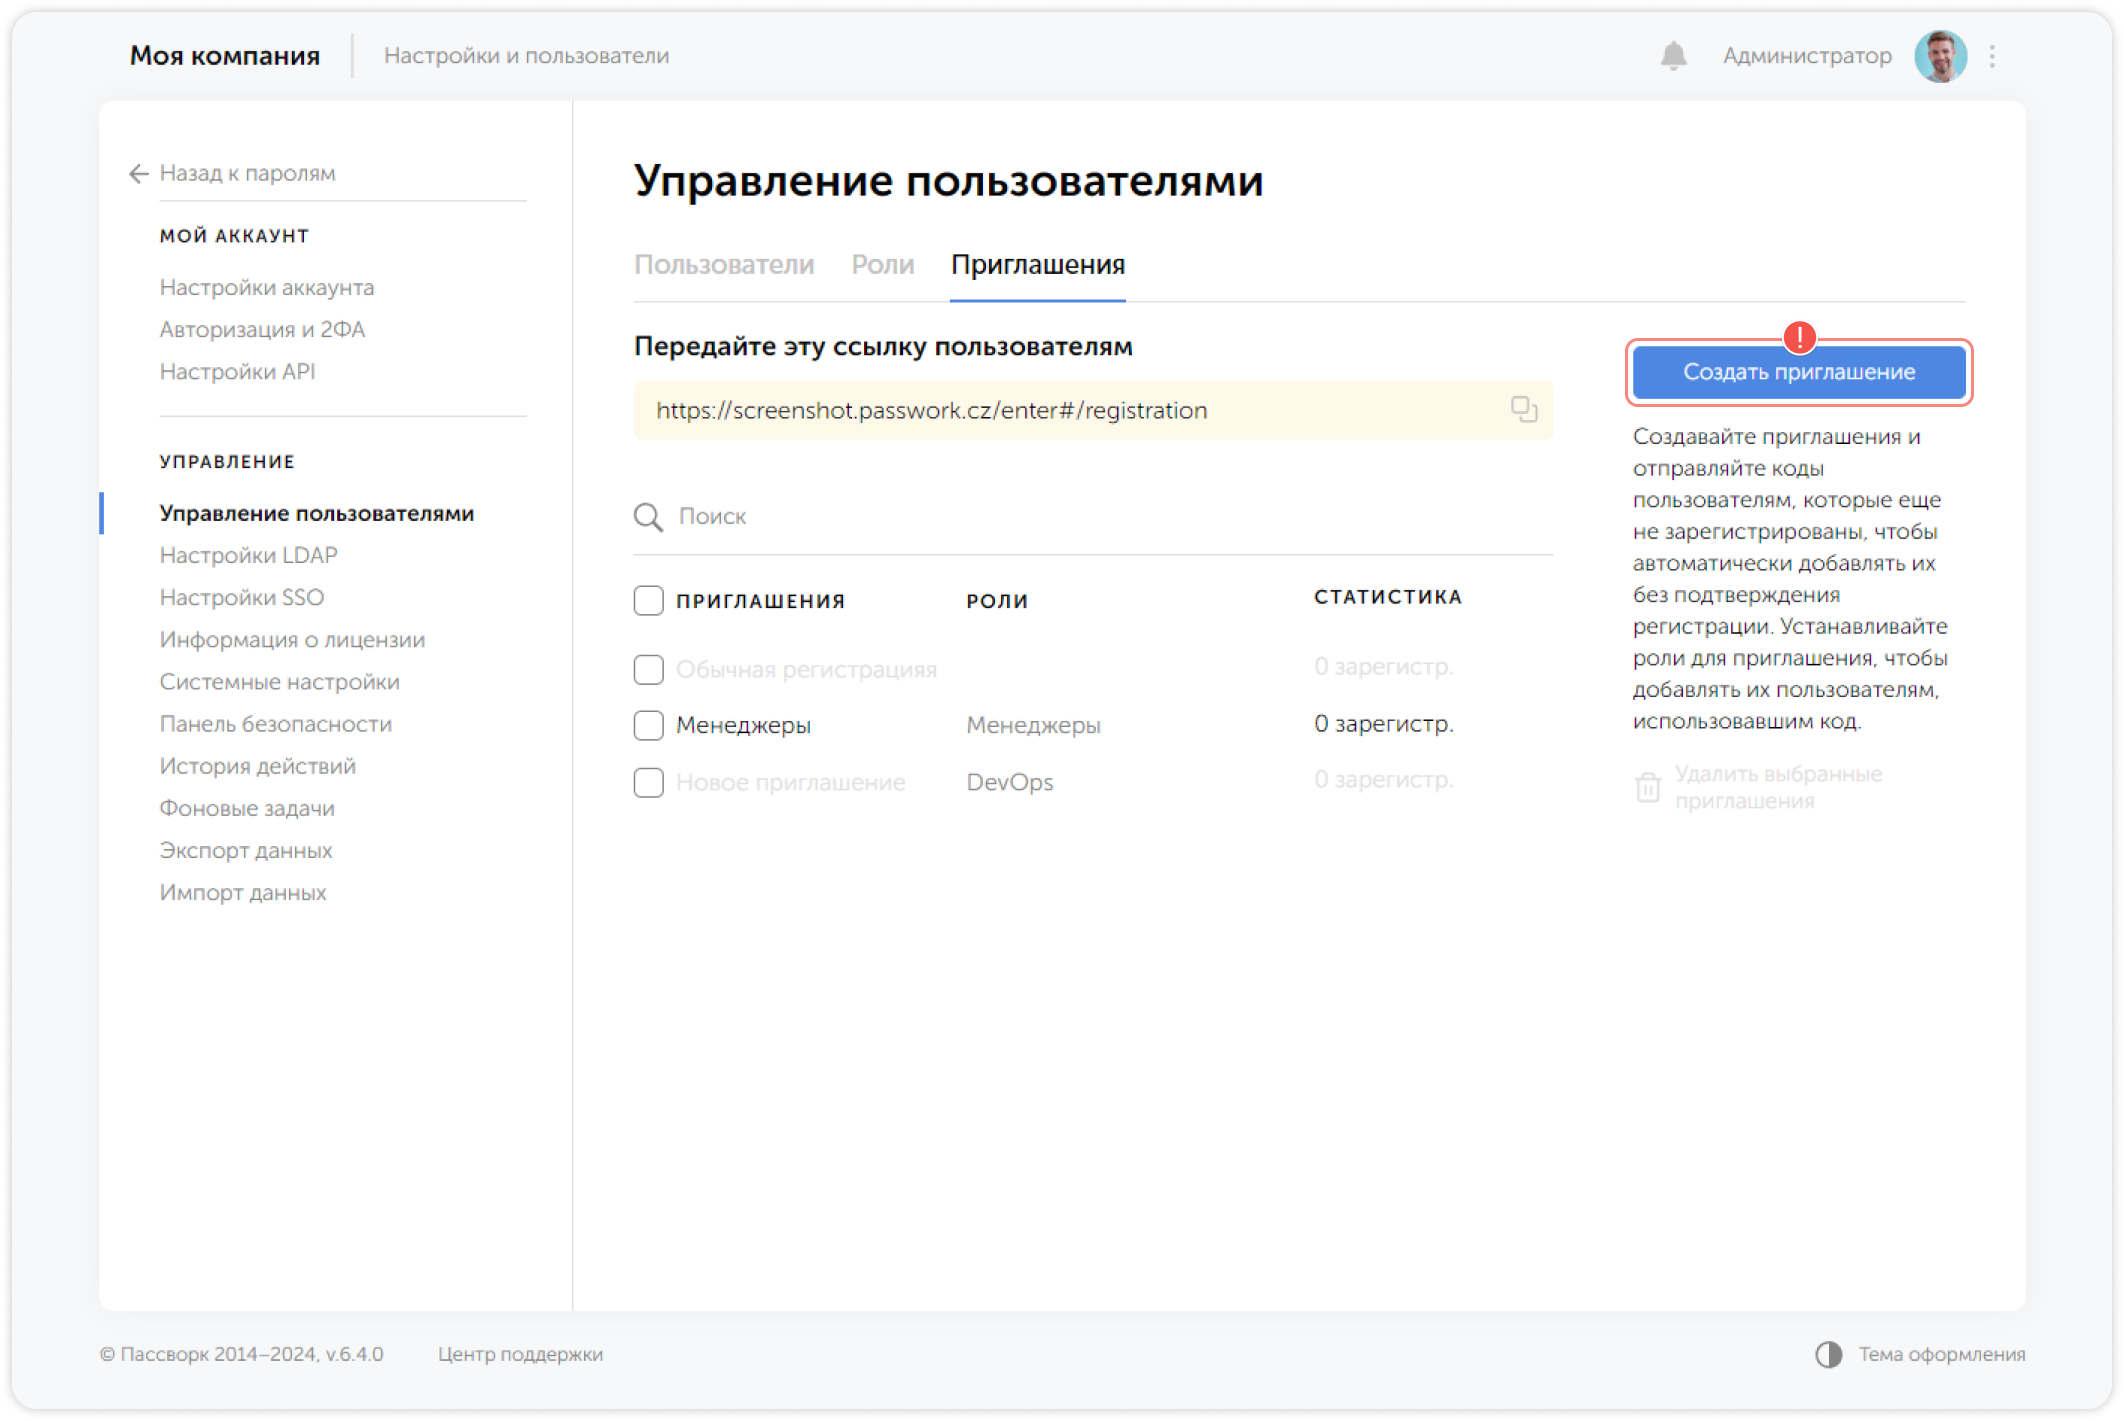The image size is (2124, 1421).
Task: Check the 'Новое приглашение' checkbox
Action: 647,781
